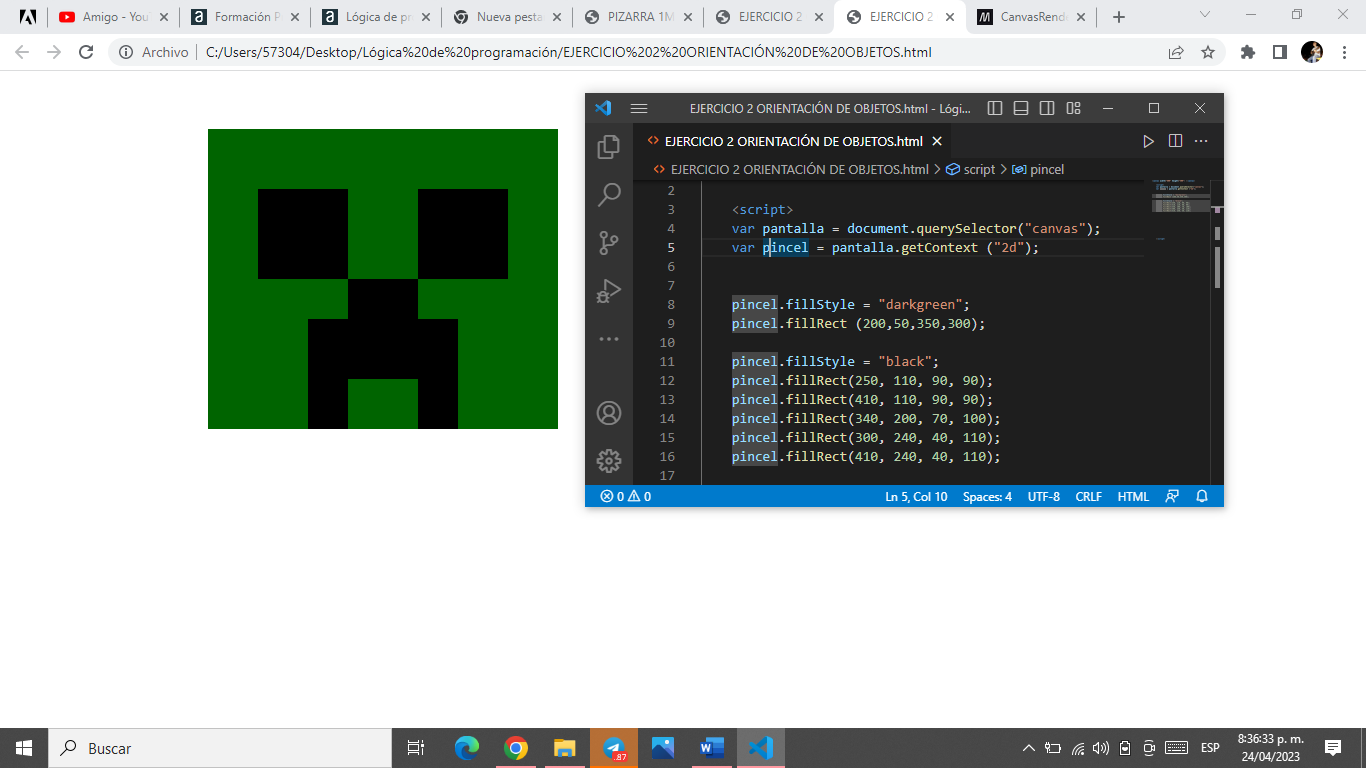The width and height of the screenshot is (1366, 768).
Task: Open a new Chrome tab
Action: [1118, 17]
